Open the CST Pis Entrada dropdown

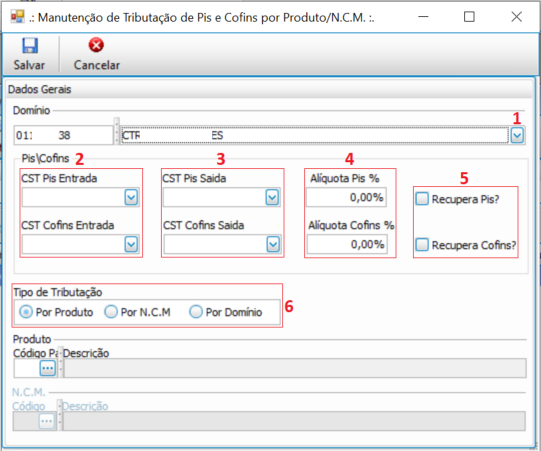(131, 198)
